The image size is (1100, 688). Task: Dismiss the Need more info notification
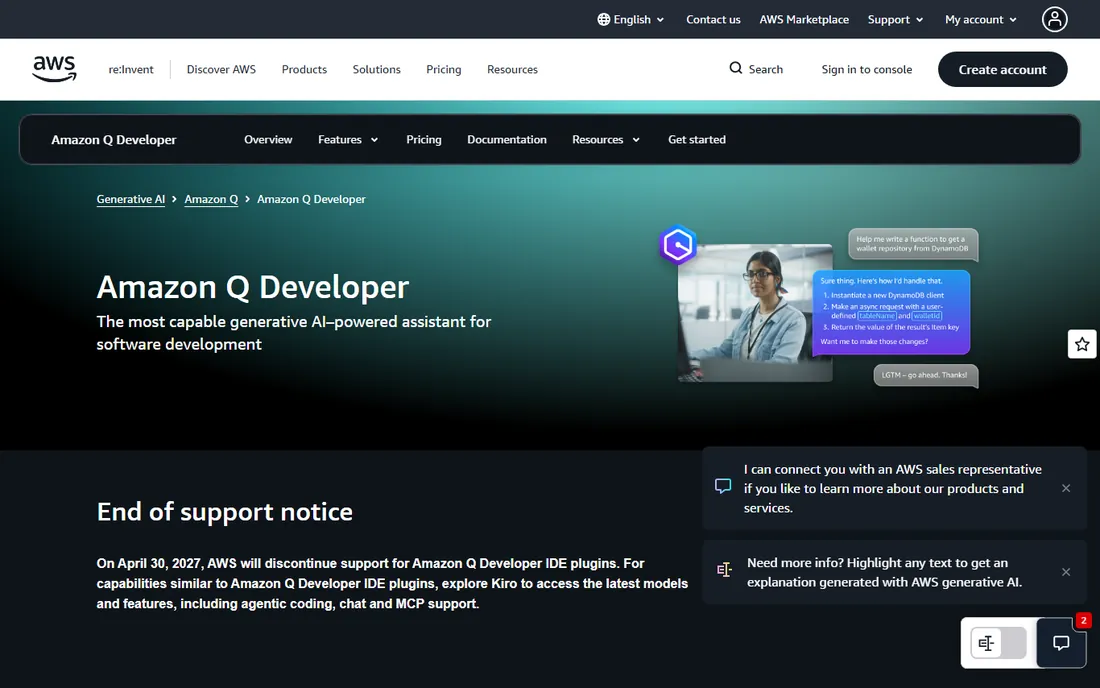coord(1066,572)
